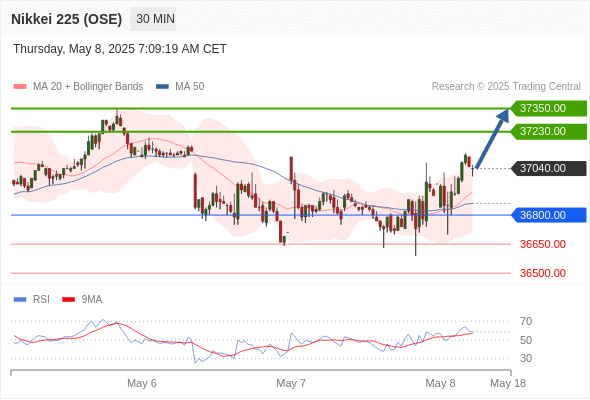Image resolution: width=590 pixels, height=400 pixels.
Task: Click the MA 20 + Bollinger Bands label
Action: click(88, 87)
